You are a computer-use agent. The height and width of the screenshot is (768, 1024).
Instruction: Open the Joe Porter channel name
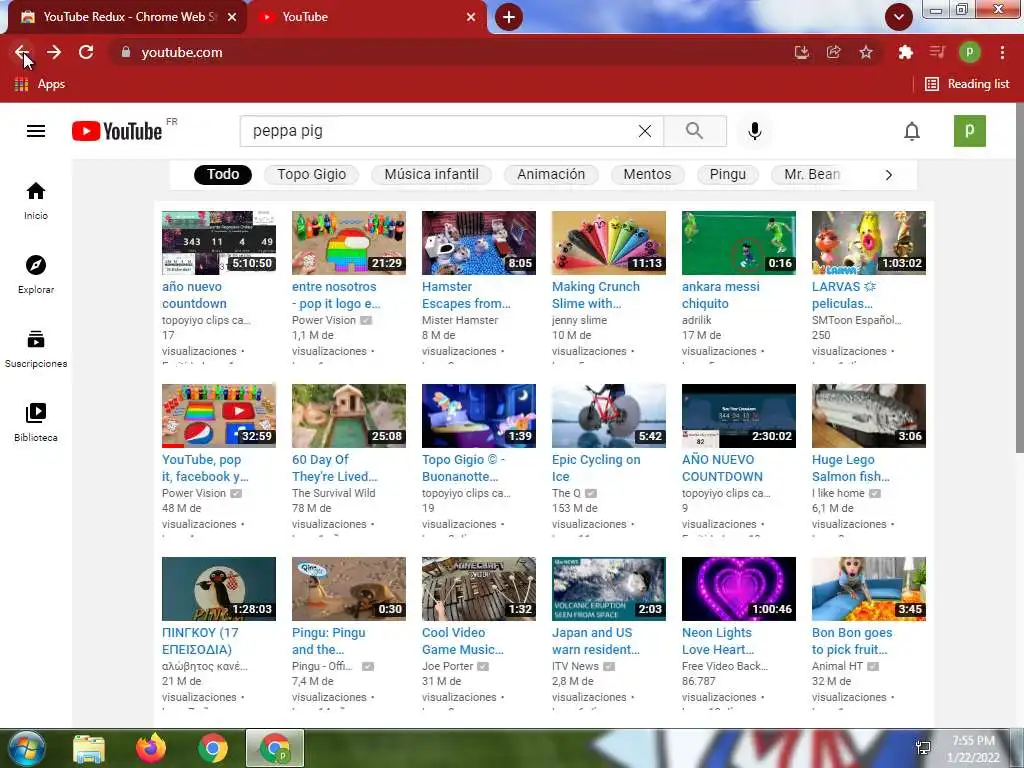(x=447, y=666)
